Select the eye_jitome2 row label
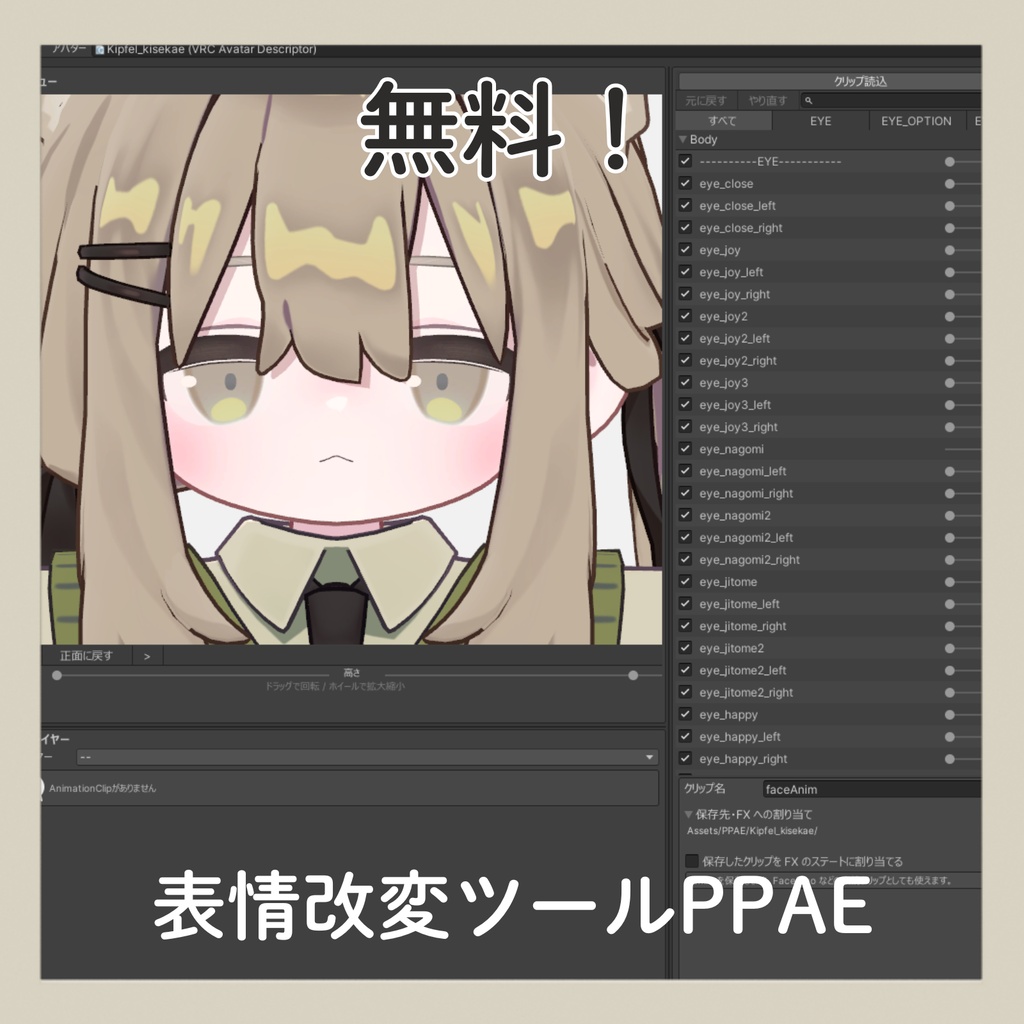 pyautogui.click(x=731, y=648)
